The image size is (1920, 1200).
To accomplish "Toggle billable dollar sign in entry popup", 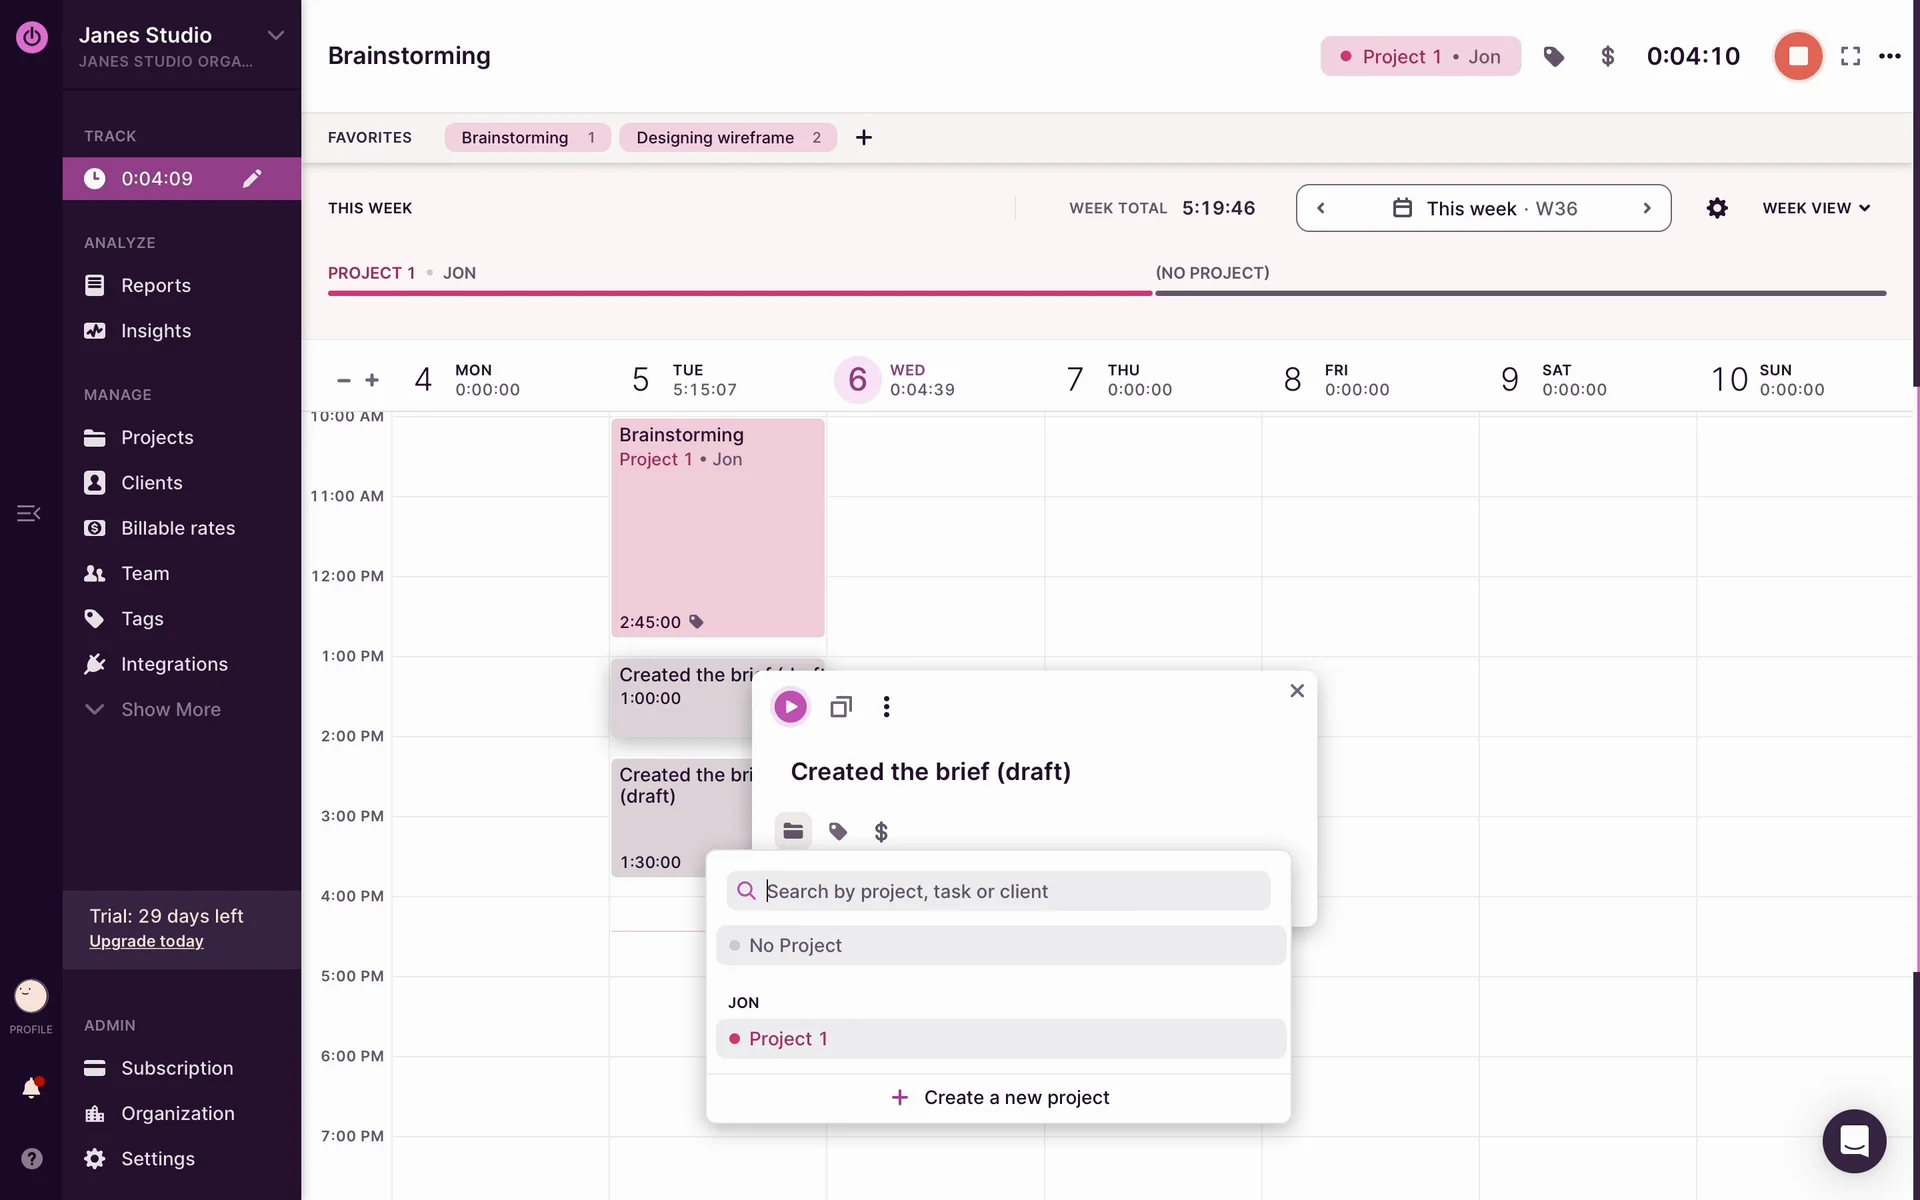I will point(881,831).
